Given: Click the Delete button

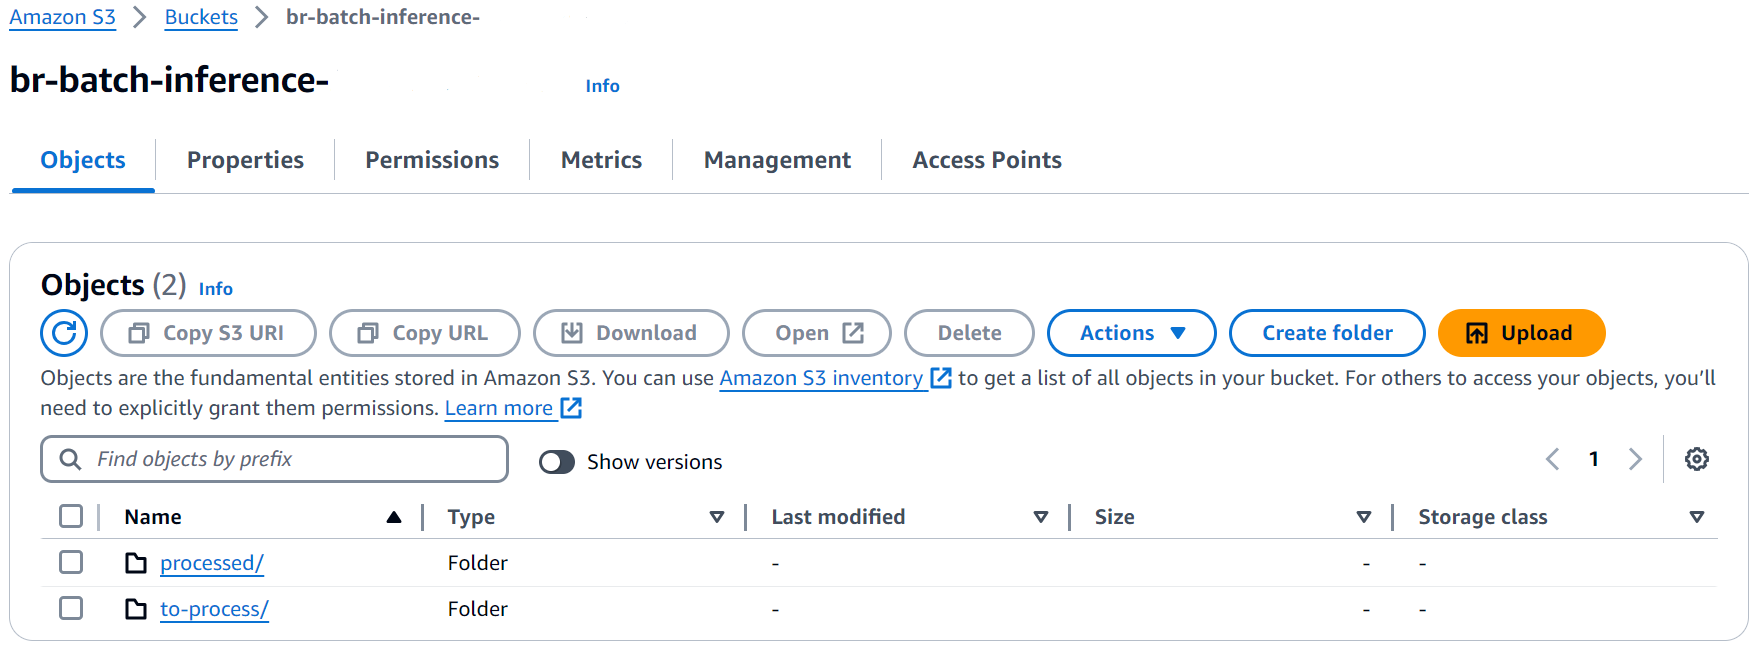Looking at the screenshot, I should 969,333.
